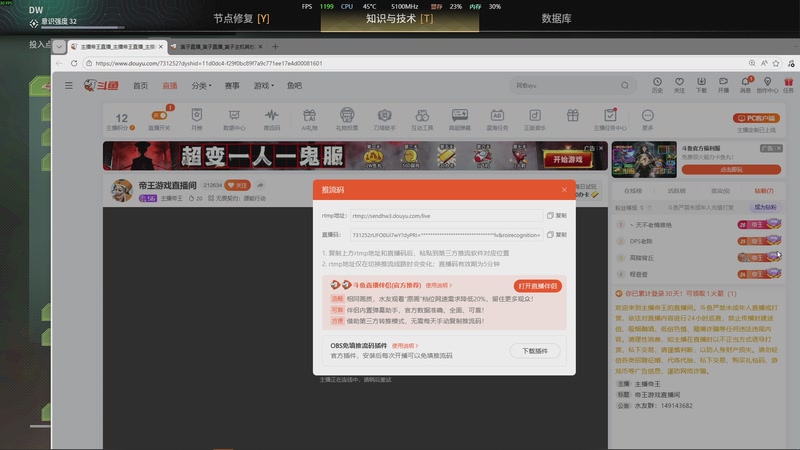The width and height of the screenshot is (800, 450).
Task: Expand the 游戏 dropdown
Action: 263,85
